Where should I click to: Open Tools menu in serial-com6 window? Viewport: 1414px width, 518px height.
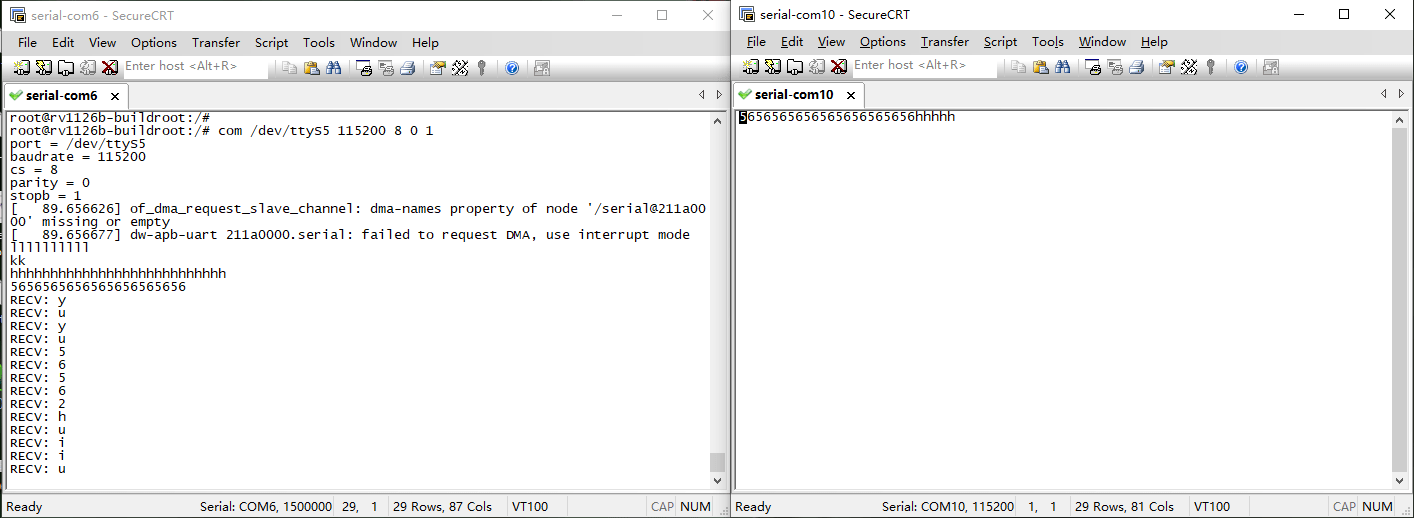[319, 42]
